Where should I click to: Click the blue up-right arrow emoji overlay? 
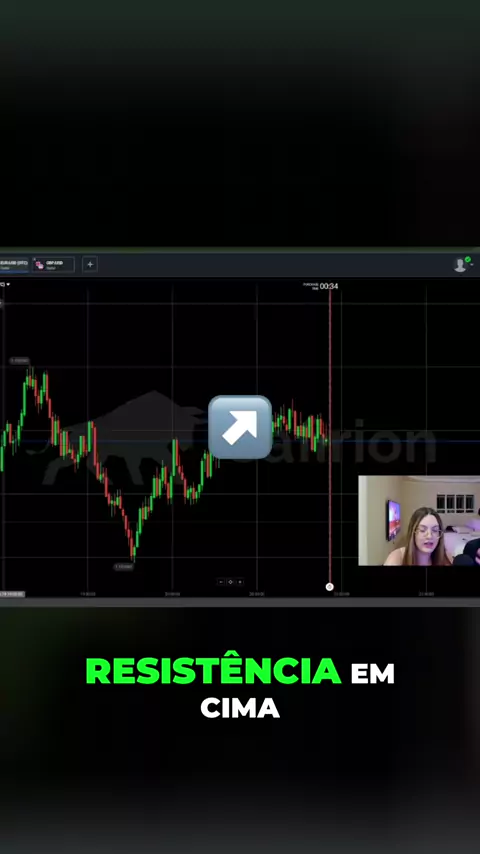tap(240, 427)
